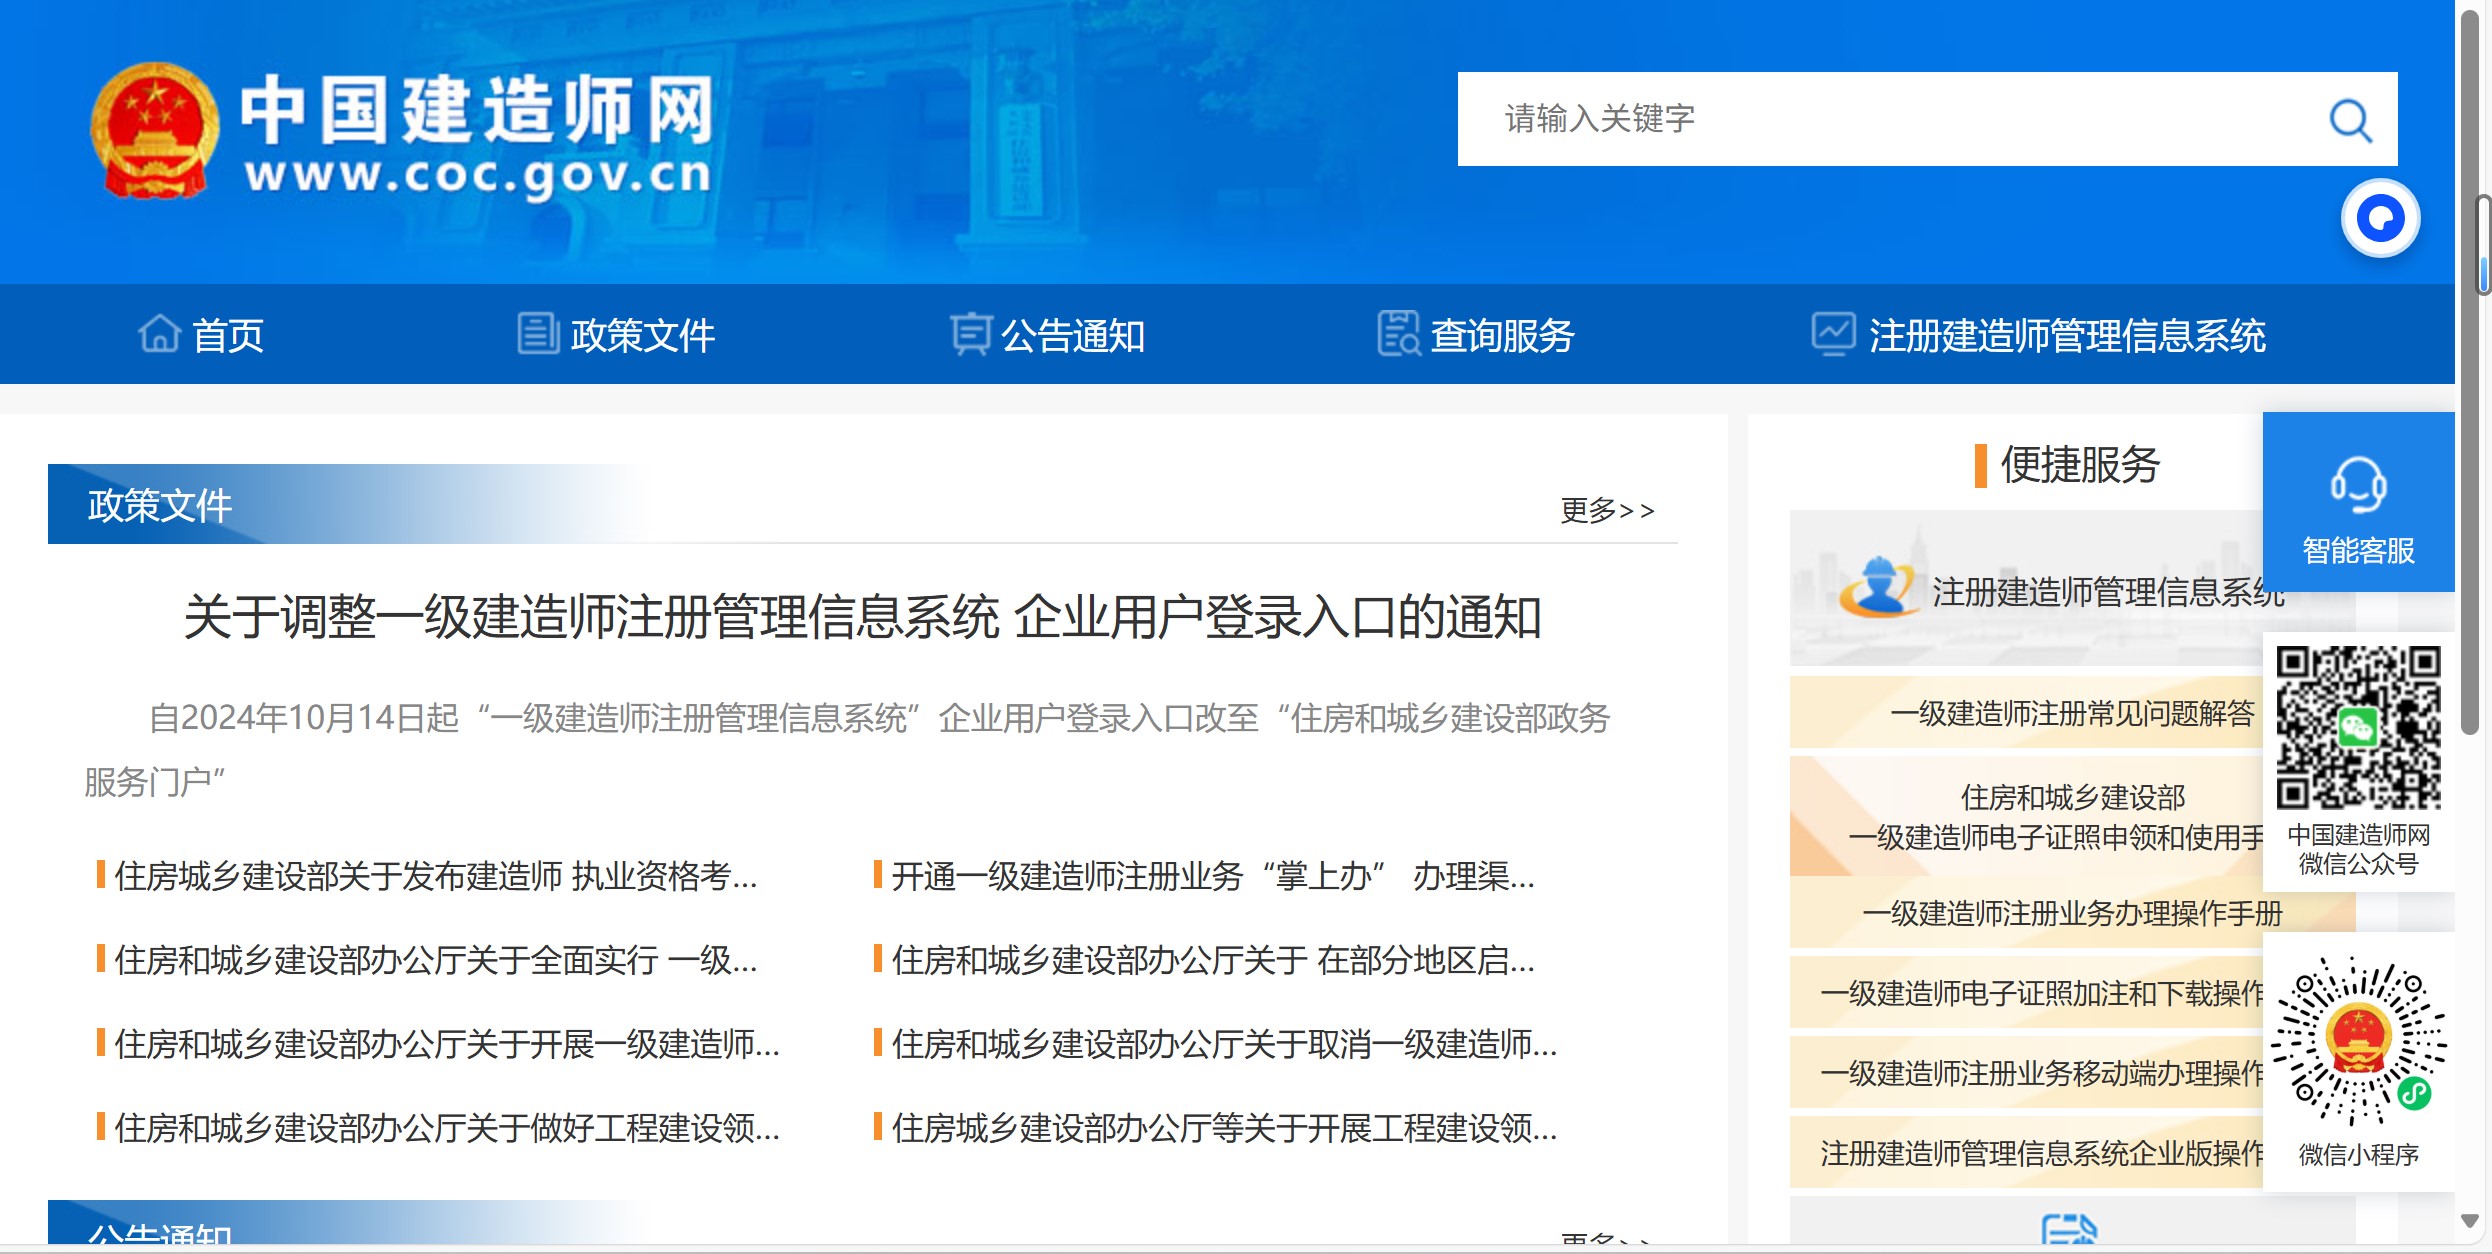Select the 首页 menu item
This screenshot has width=2492, height=1254.
(228, 334)
